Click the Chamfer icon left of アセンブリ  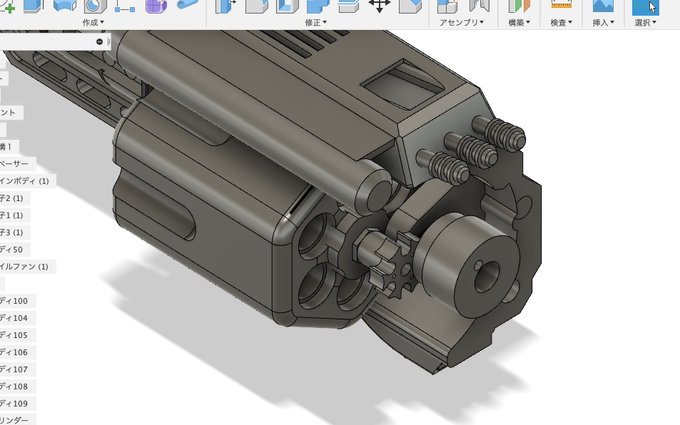tap(410, 6)
